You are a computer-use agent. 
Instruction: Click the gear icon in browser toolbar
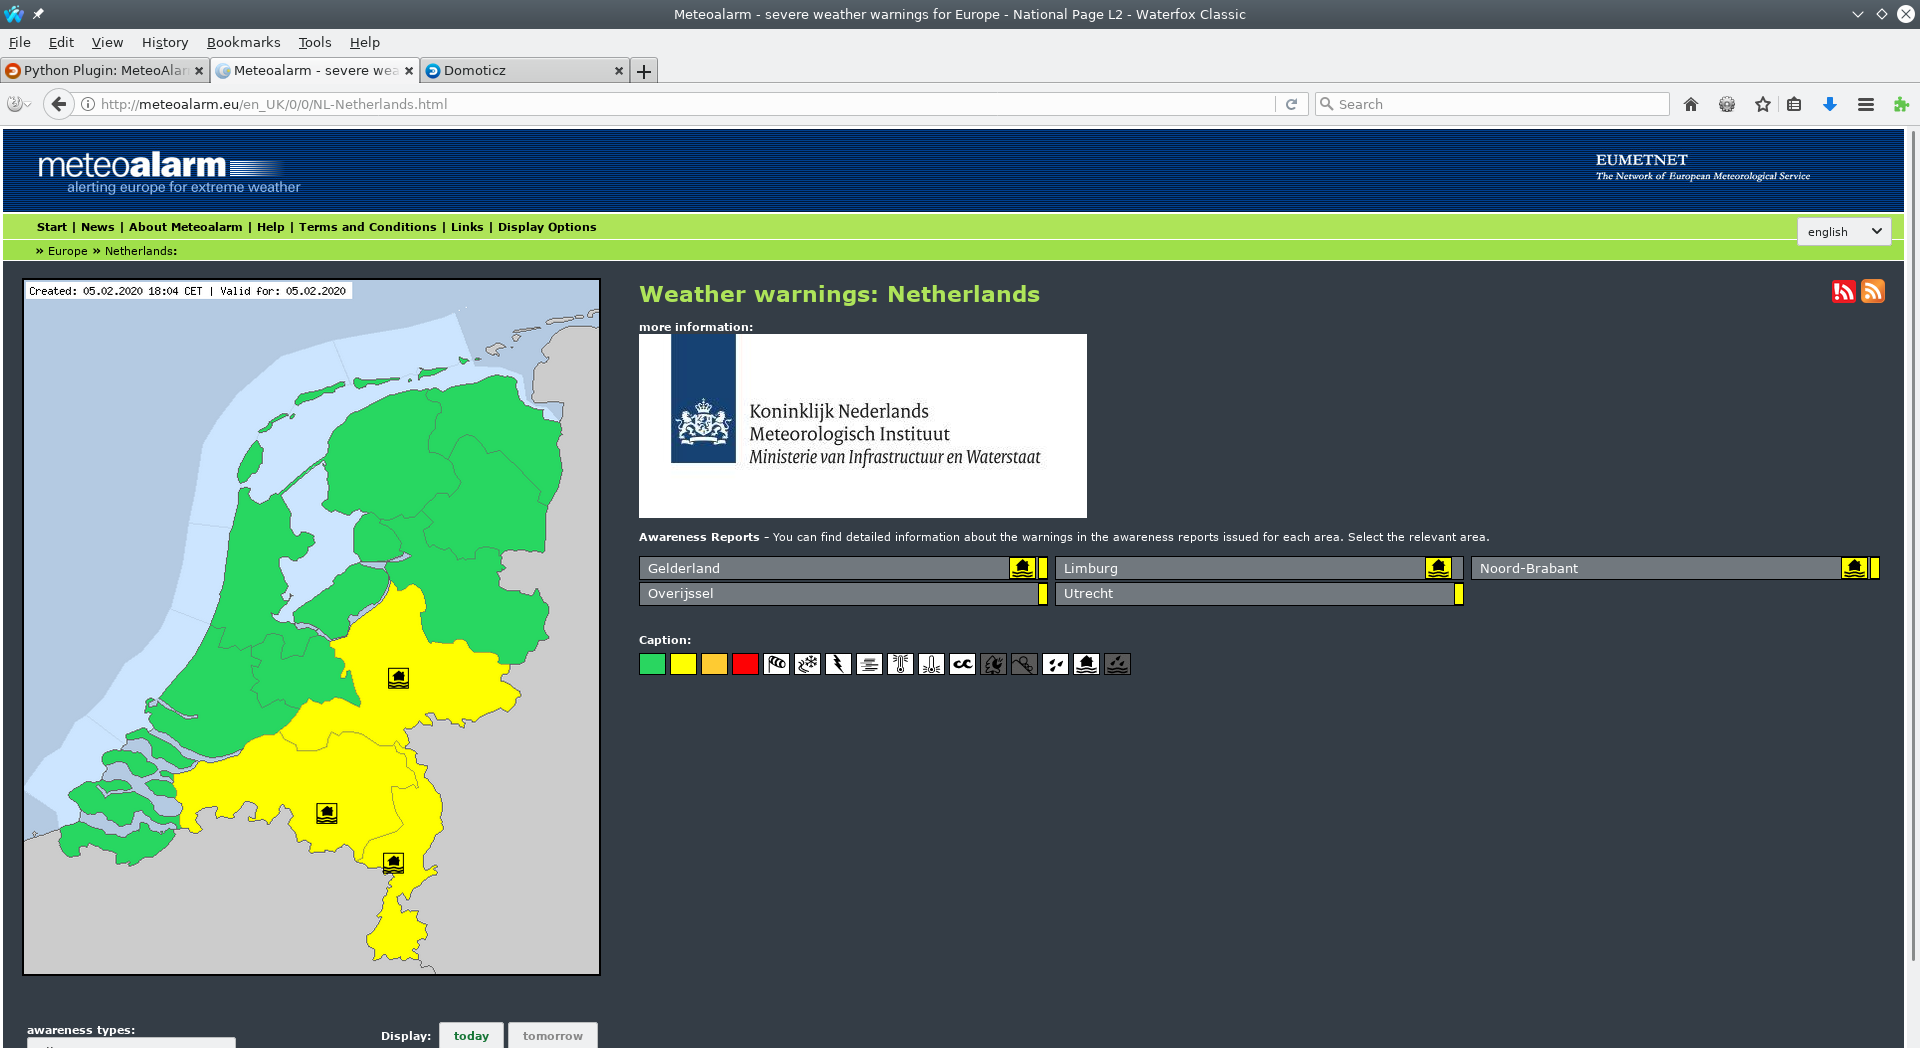[x=1727, y=104]
